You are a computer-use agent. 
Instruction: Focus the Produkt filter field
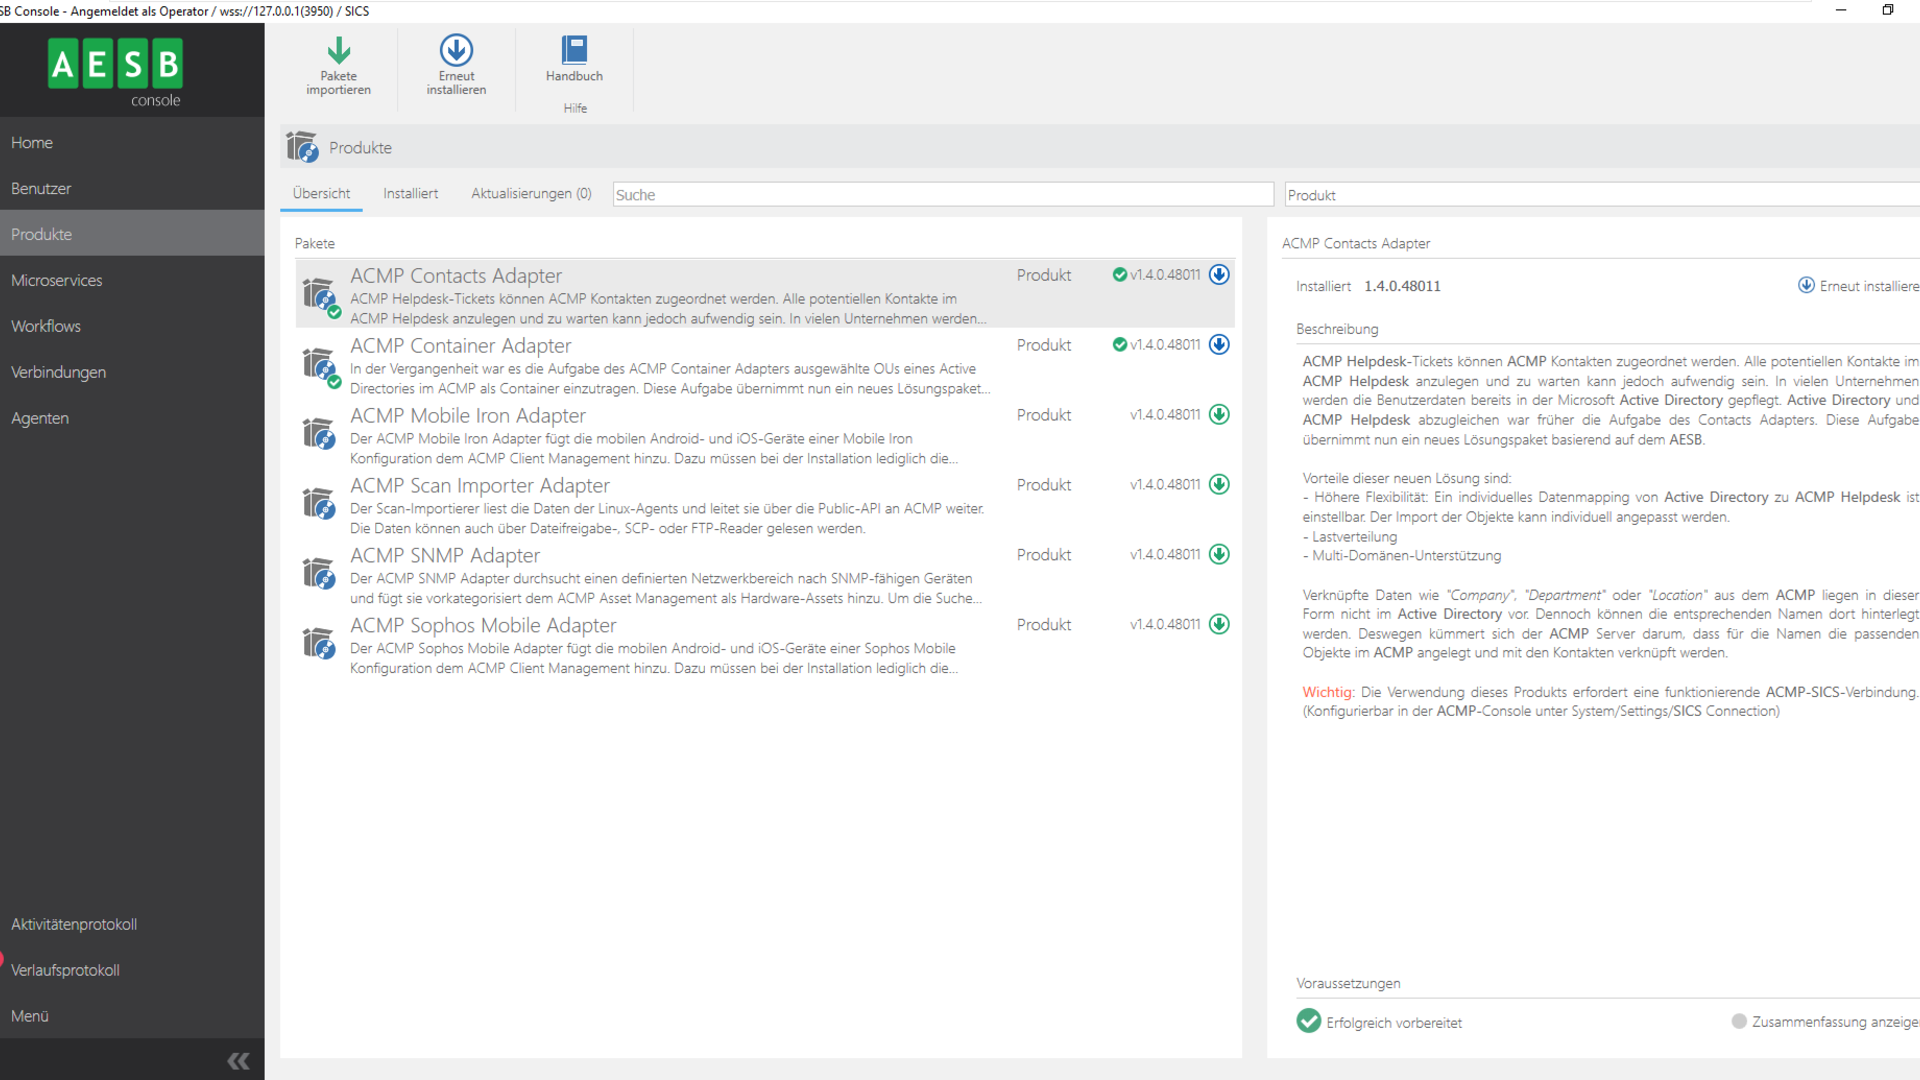(1602, 195)
